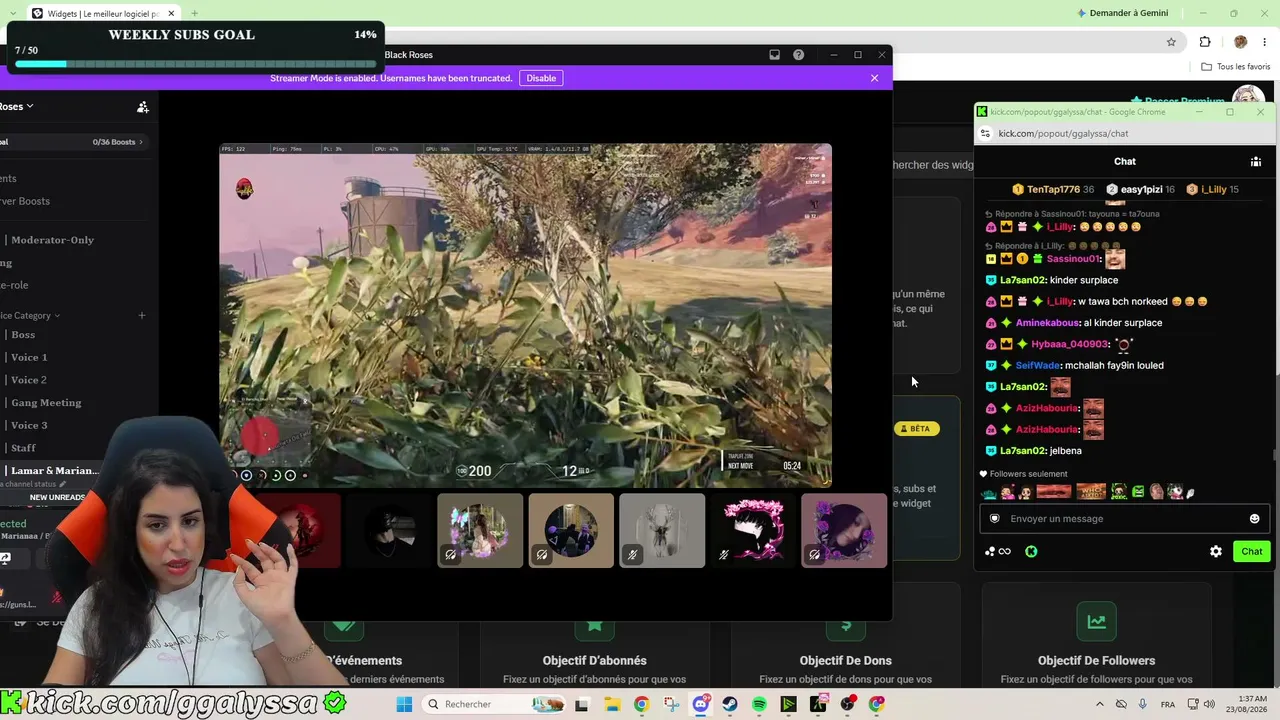
Task: Send message with green Chat button
Action: pyautogui.click(x=1252, y=552)
